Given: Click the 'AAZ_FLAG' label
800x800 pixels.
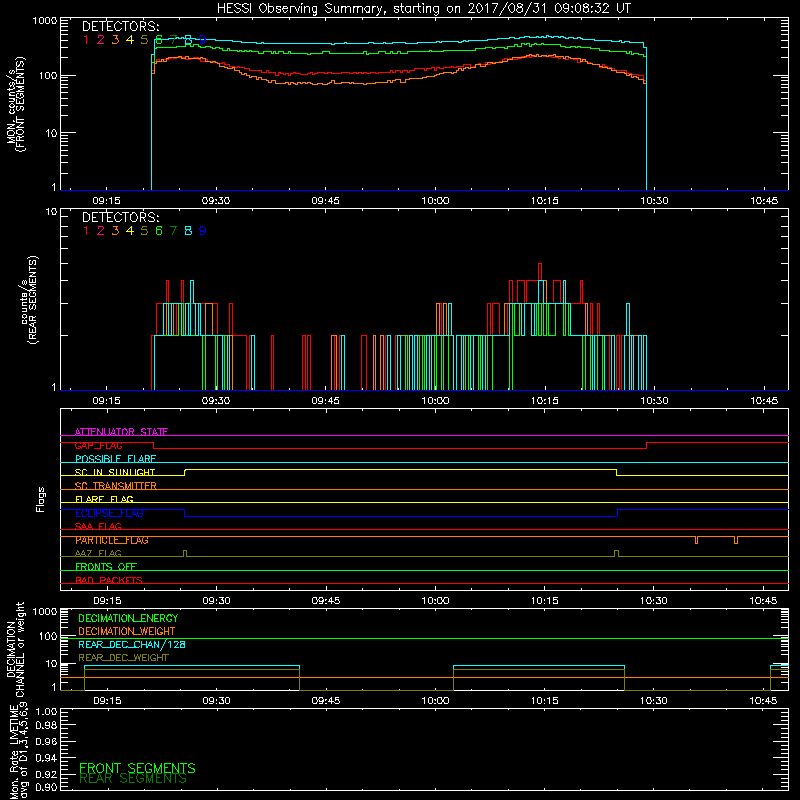Looking at the screenshot, I should [98, 554].
